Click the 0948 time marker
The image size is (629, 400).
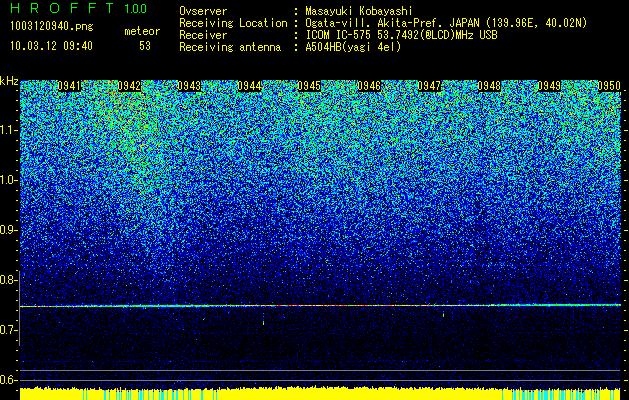pyautogui.click(x=489, y=86)
